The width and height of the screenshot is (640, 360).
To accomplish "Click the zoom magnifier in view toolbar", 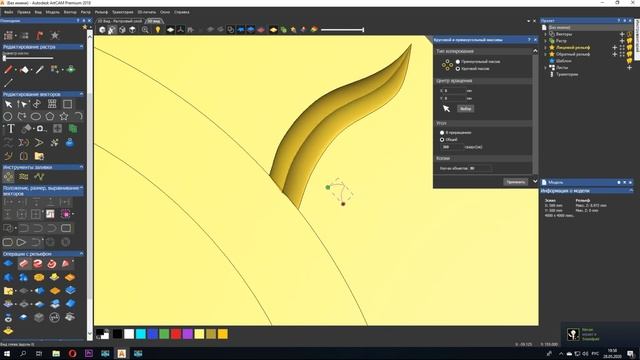I will pos(145,29).
